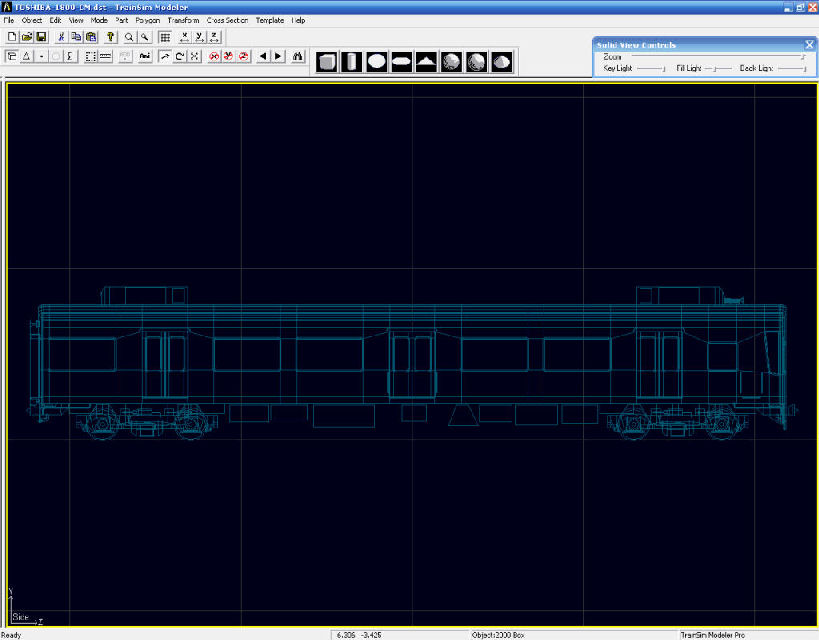
Task: Adjust the Zoom slider in Solid View Controls
Action: pos(801,57)
